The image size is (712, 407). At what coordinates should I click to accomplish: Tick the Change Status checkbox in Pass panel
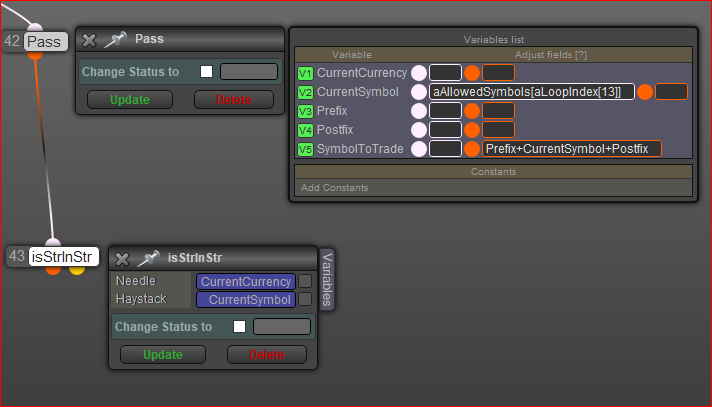pyautogui.click(x=206, y=71)
